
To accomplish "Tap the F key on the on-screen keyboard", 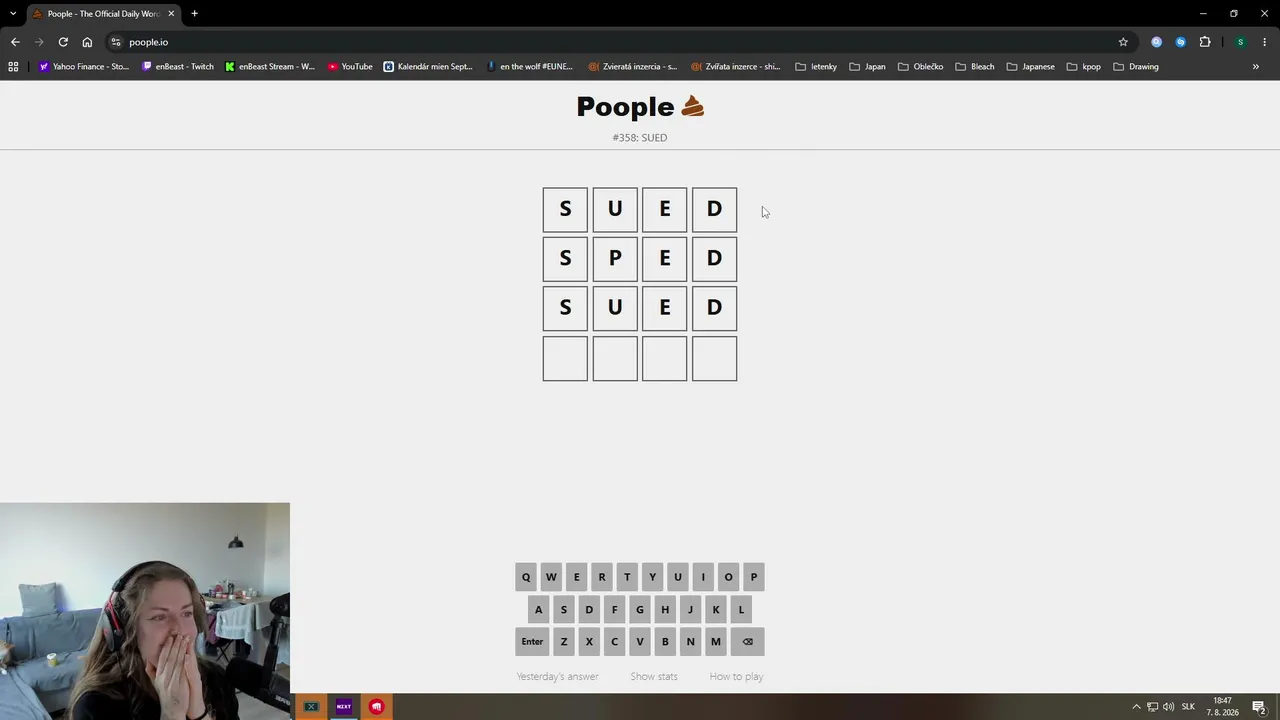I will tap(614, 609).
